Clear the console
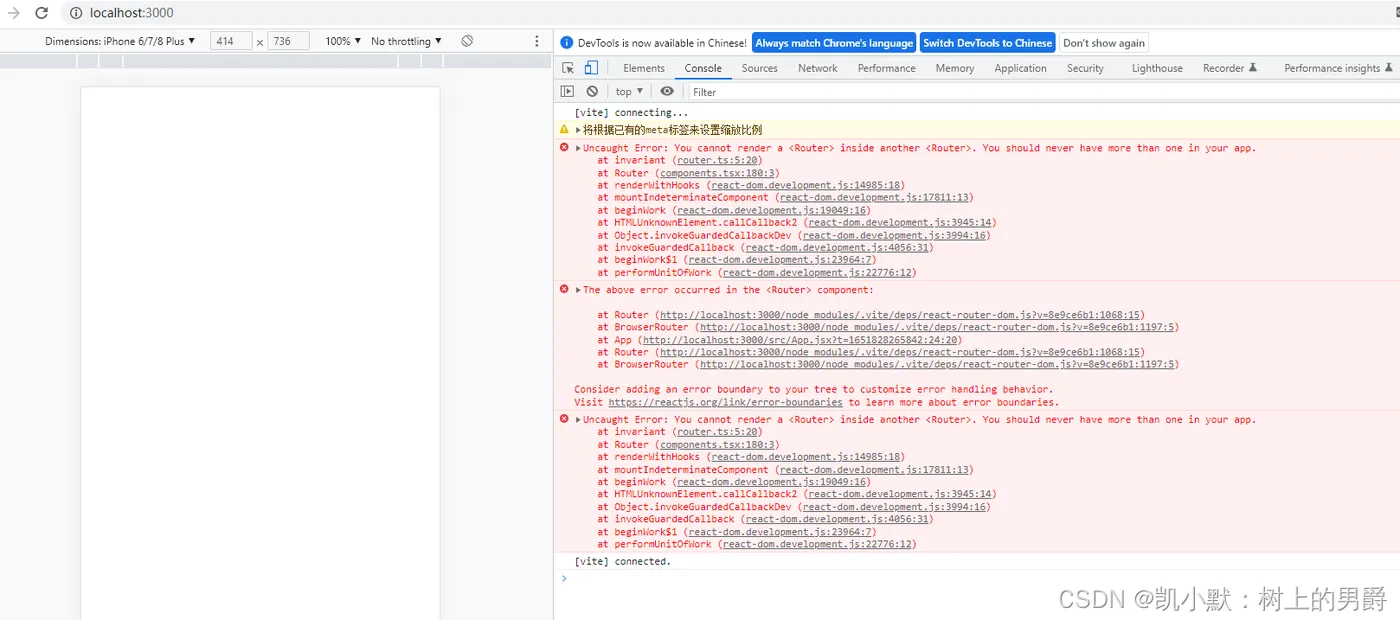The image size is (1400, 620). point(592,91)
